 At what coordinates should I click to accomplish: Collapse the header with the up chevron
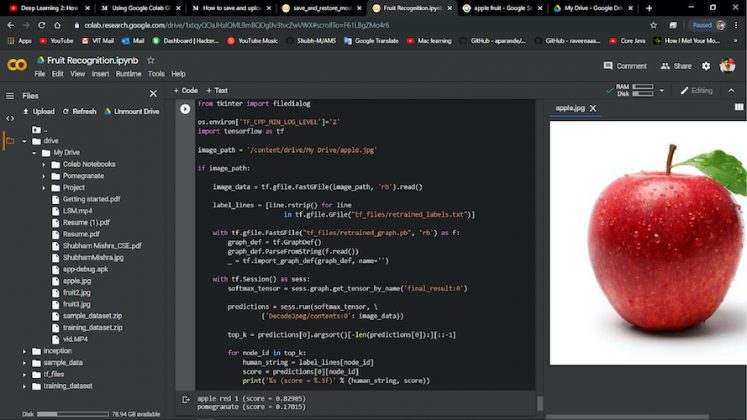point(733,90)
